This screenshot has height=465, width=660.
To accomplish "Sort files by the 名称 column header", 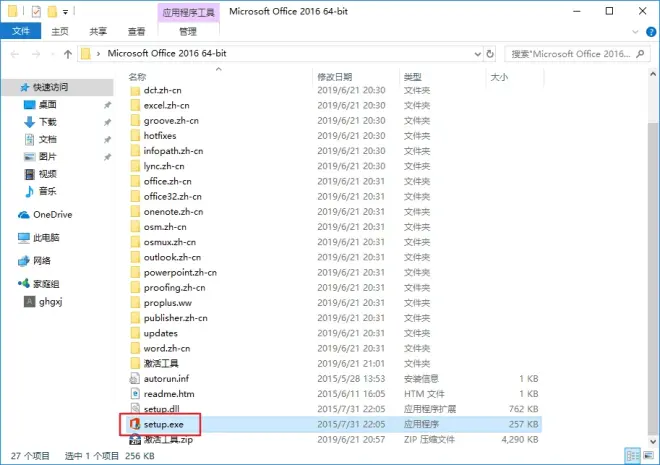I will click(x=138, y=76).
